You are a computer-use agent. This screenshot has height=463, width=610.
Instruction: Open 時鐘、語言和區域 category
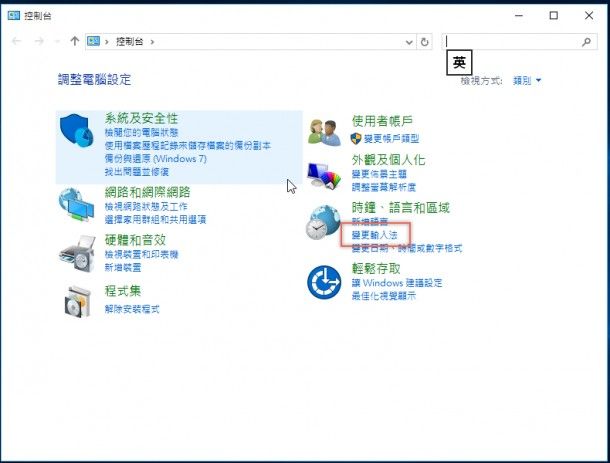pyautogui.click(x=400, y=207)
